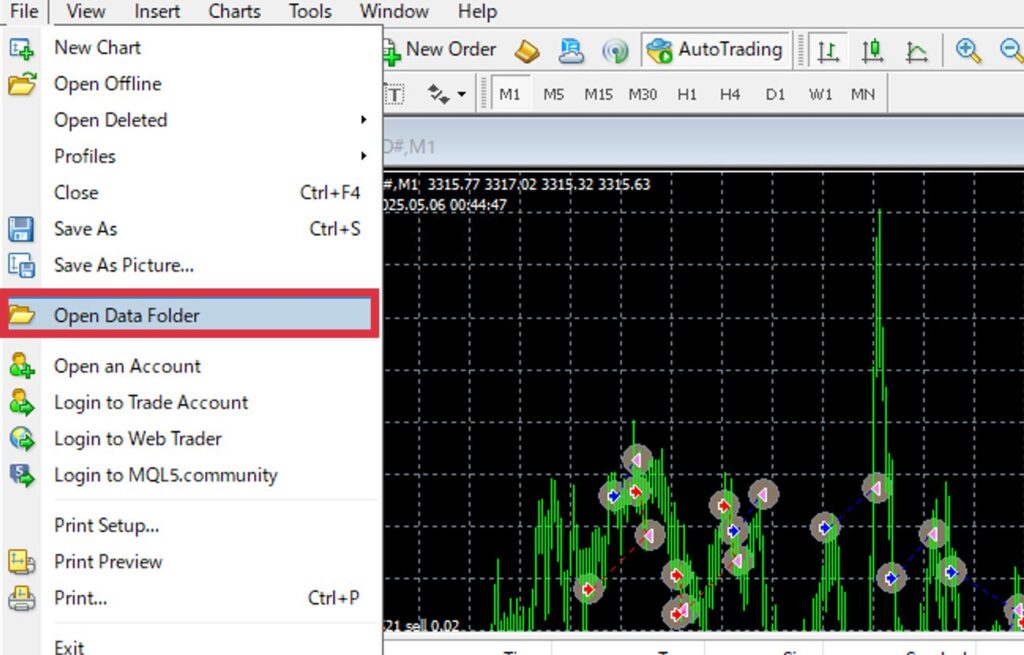The height and width of the screenshot is (655, 1024).
Task: Open the Help menu
Action: coord(477,11)
